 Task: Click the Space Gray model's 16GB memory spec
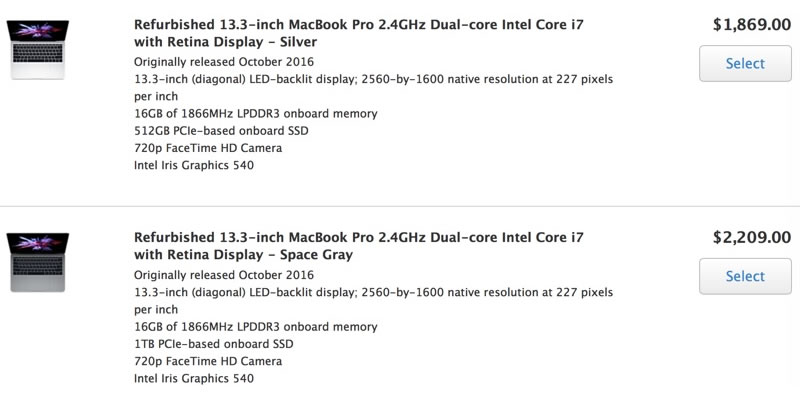point(255,327)
